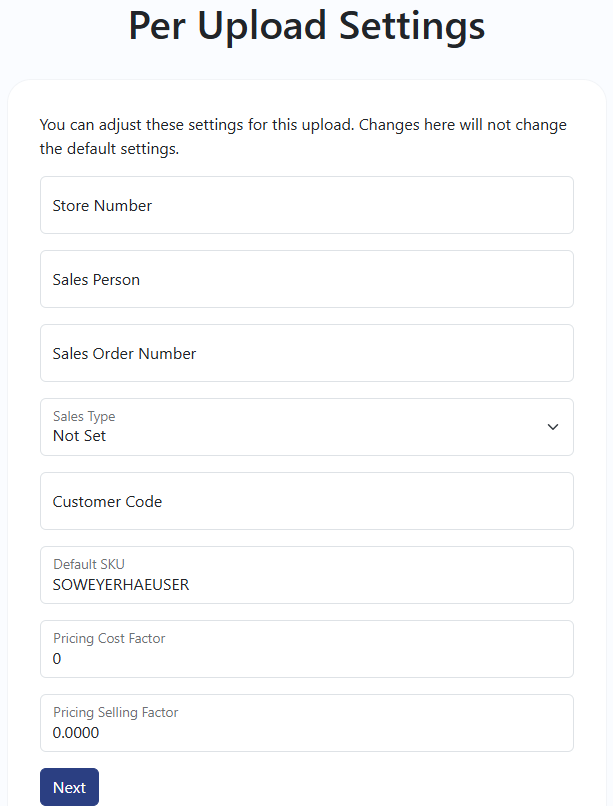Click into the Customer Code field
The height and width of the screenshot is (806, 613).
pos(306,502)
